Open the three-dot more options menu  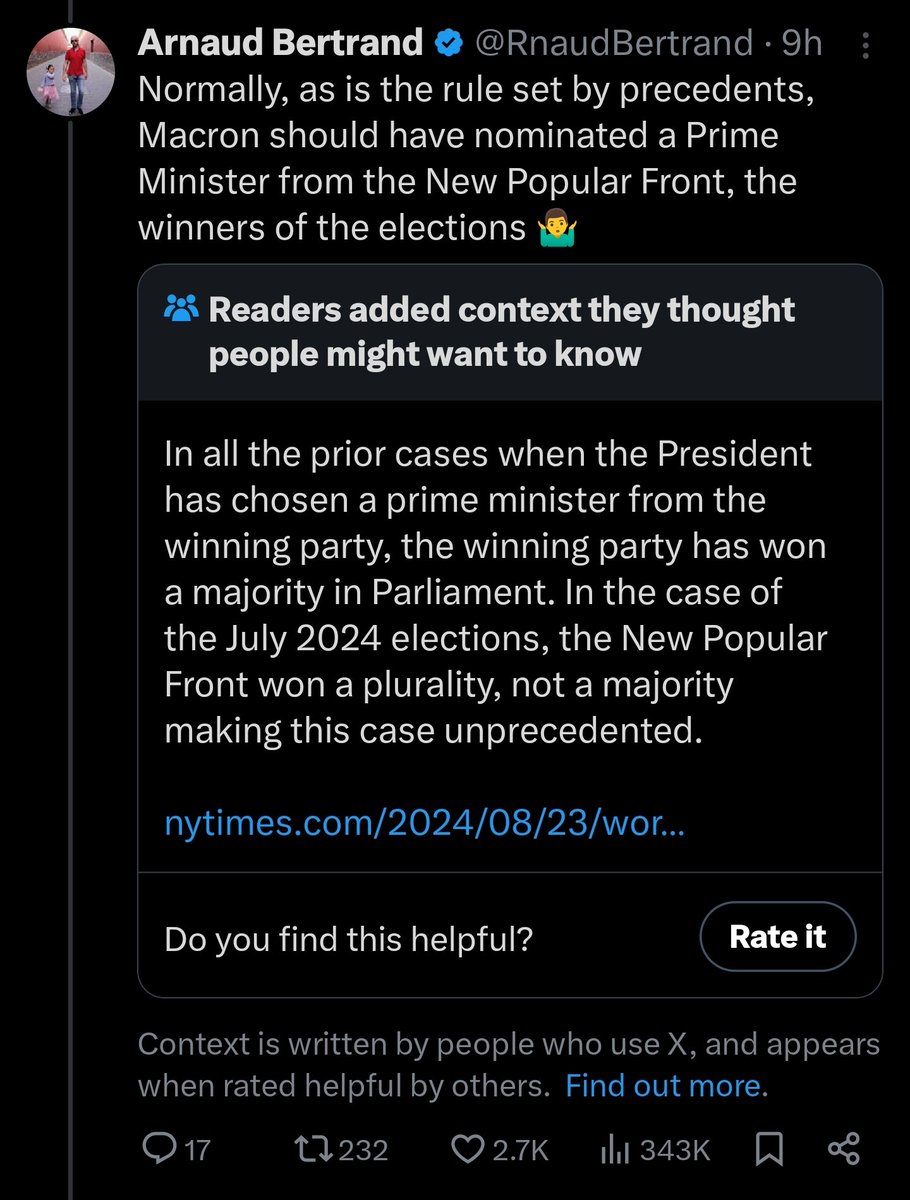click(865, 43)
